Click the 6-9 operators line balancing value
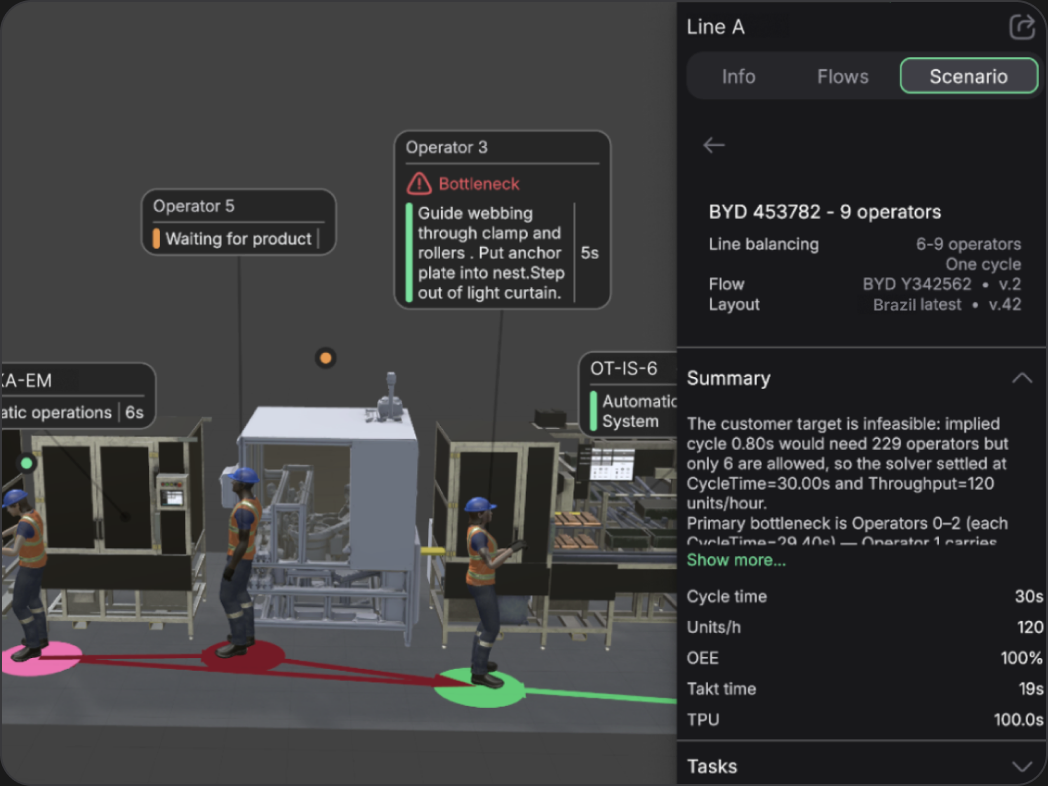 click(x=968, y=244)
